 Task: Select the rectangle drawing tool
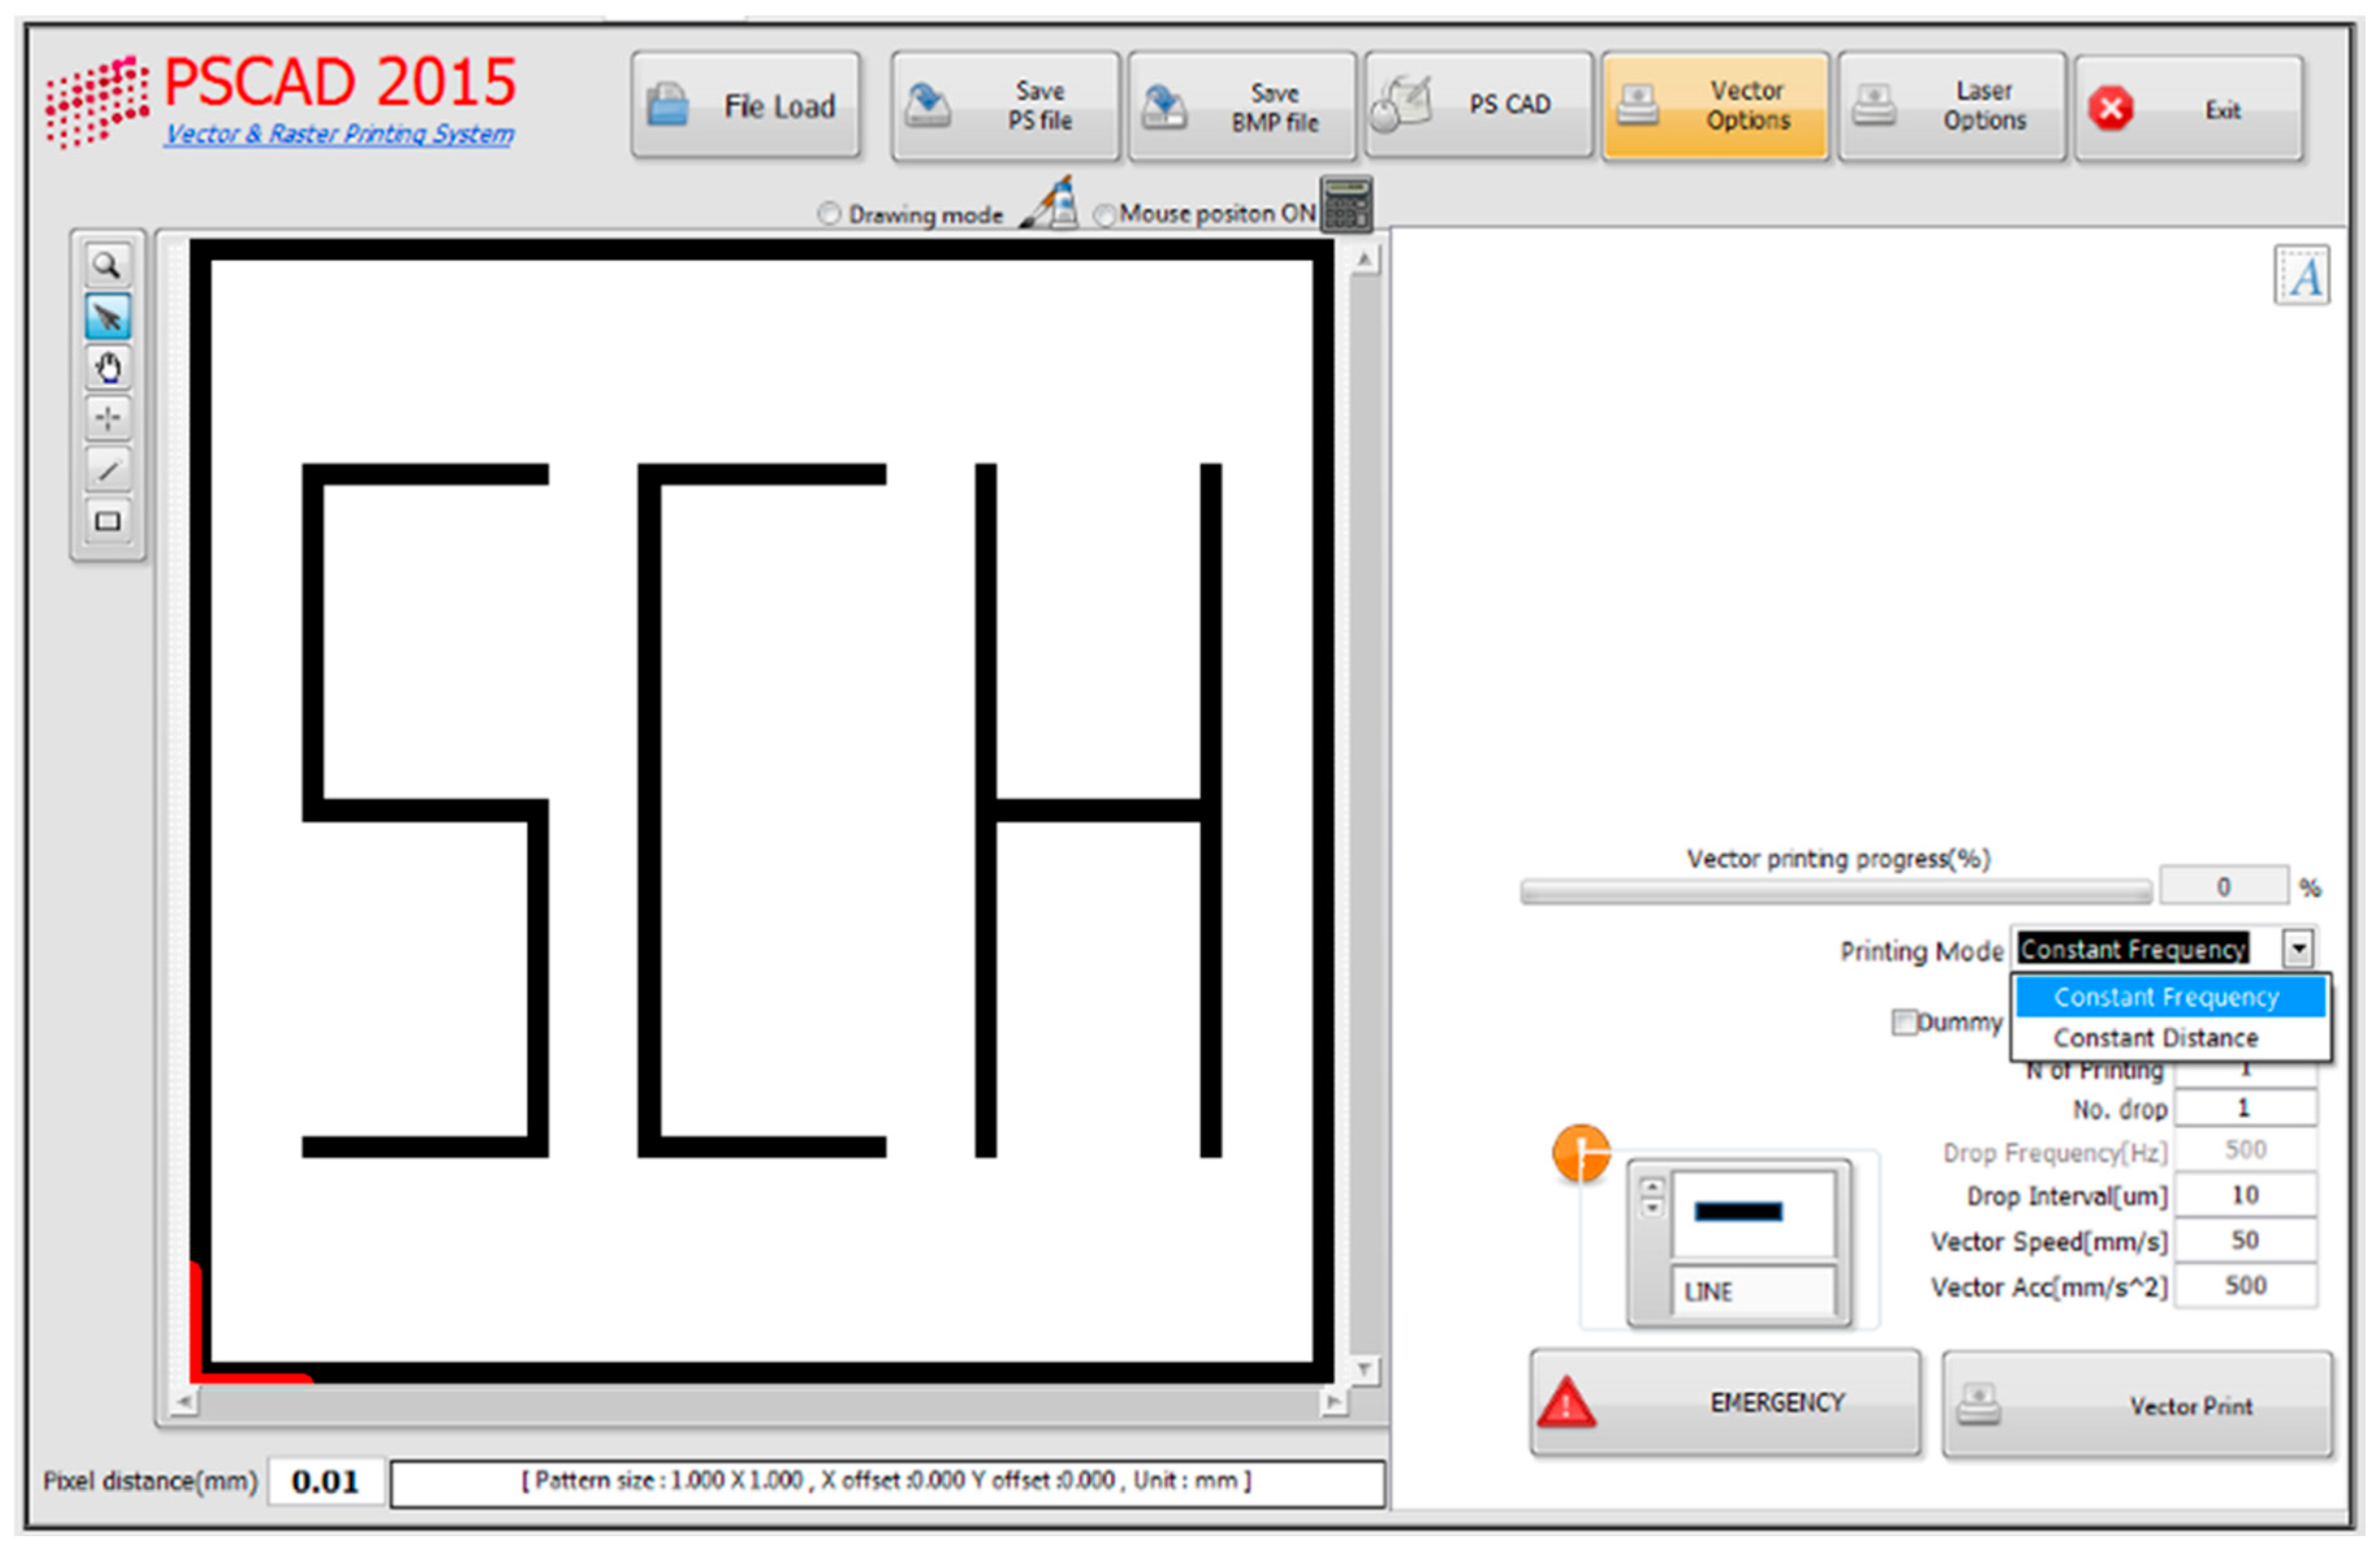[x=107, y=521]
